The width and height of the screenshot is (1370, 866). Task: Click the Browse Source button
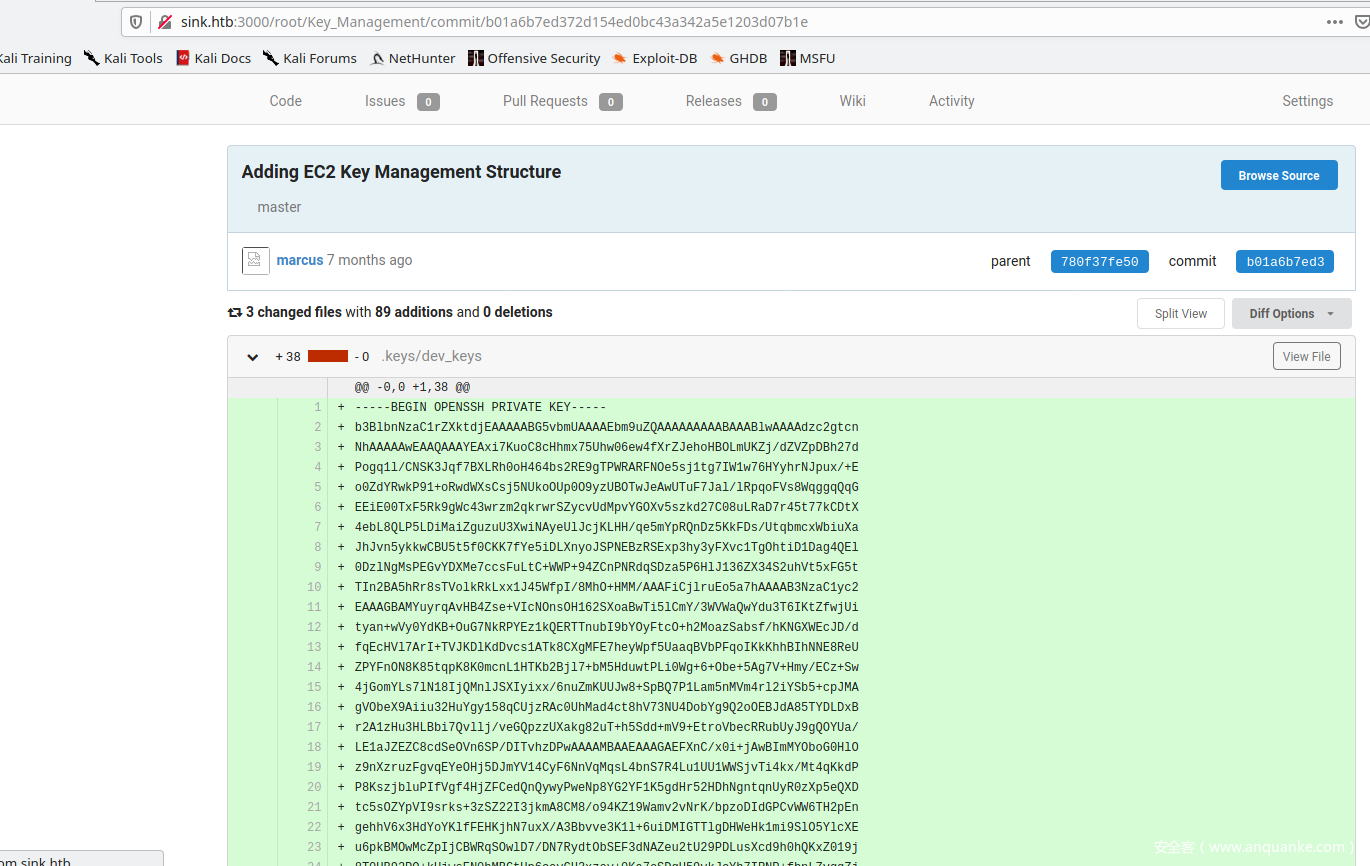1279,175
